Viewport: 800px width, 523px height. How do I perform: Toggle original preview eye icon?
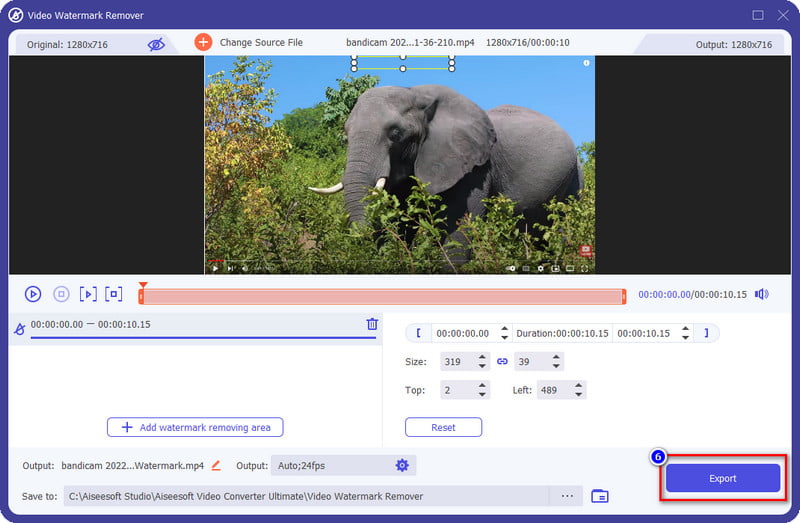[x=156, y=44]
